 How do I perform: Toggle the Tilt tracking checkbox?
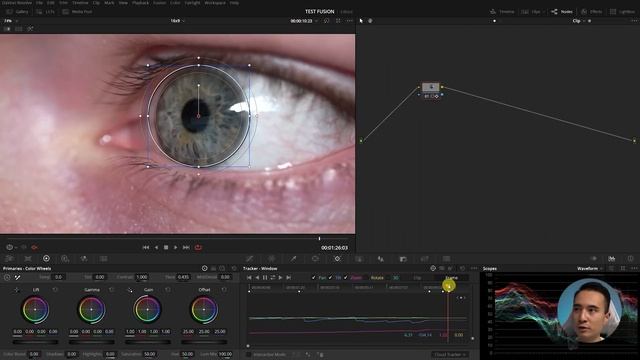click(x=330, y=278)
